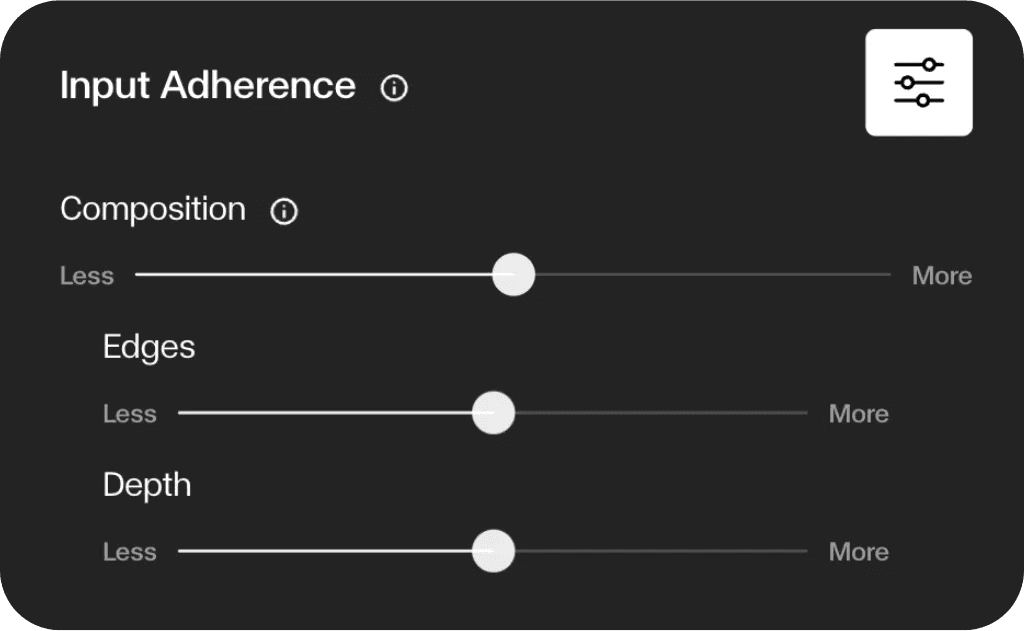Click the Less label of Edges slider
The height and width of the screenshot is (631, 1024).
point(129,413)
